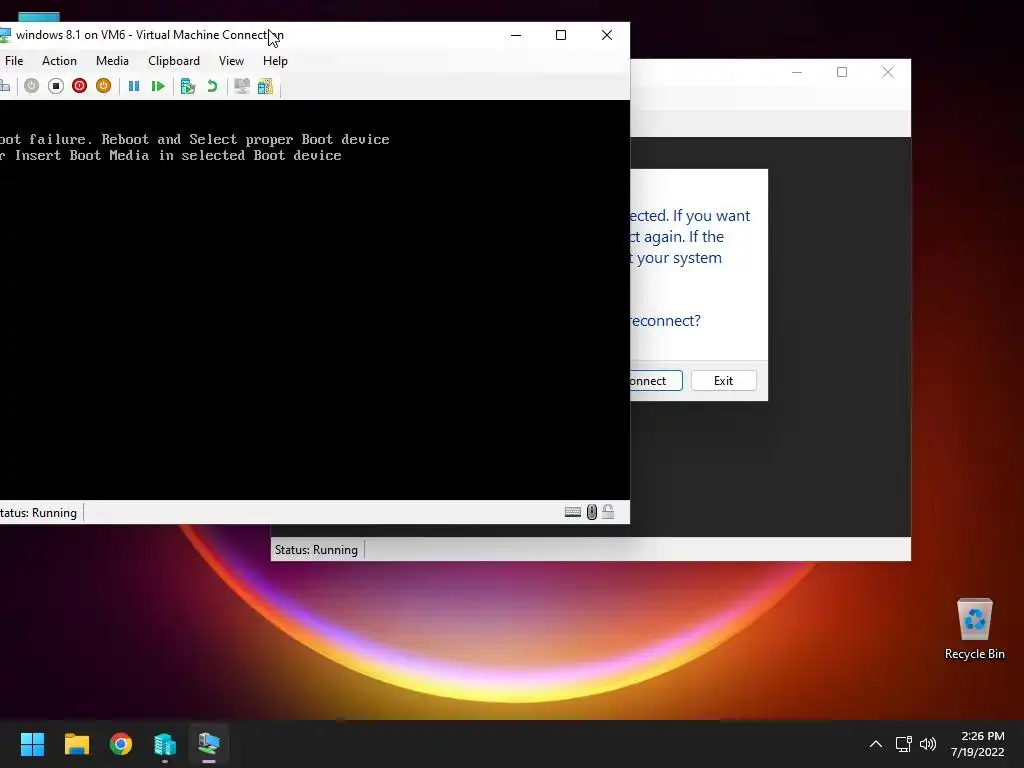1024x768 pixels.
Task: Close the windows 8.1 on VM6 window
Action: [x=607, y=35]
